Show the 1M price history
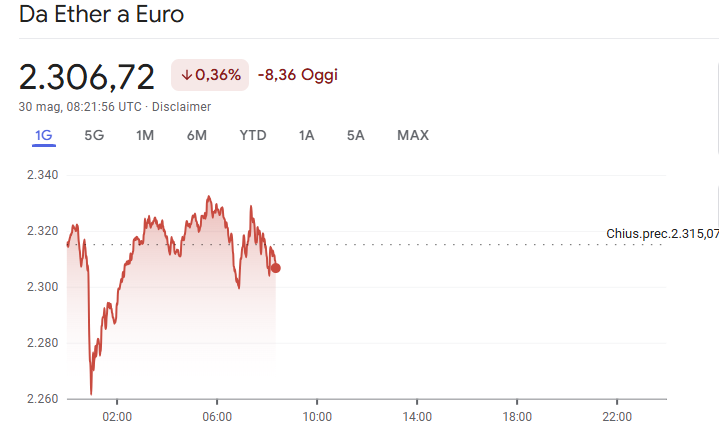Viewport: 719px width, 441px height. click(145, 135)
